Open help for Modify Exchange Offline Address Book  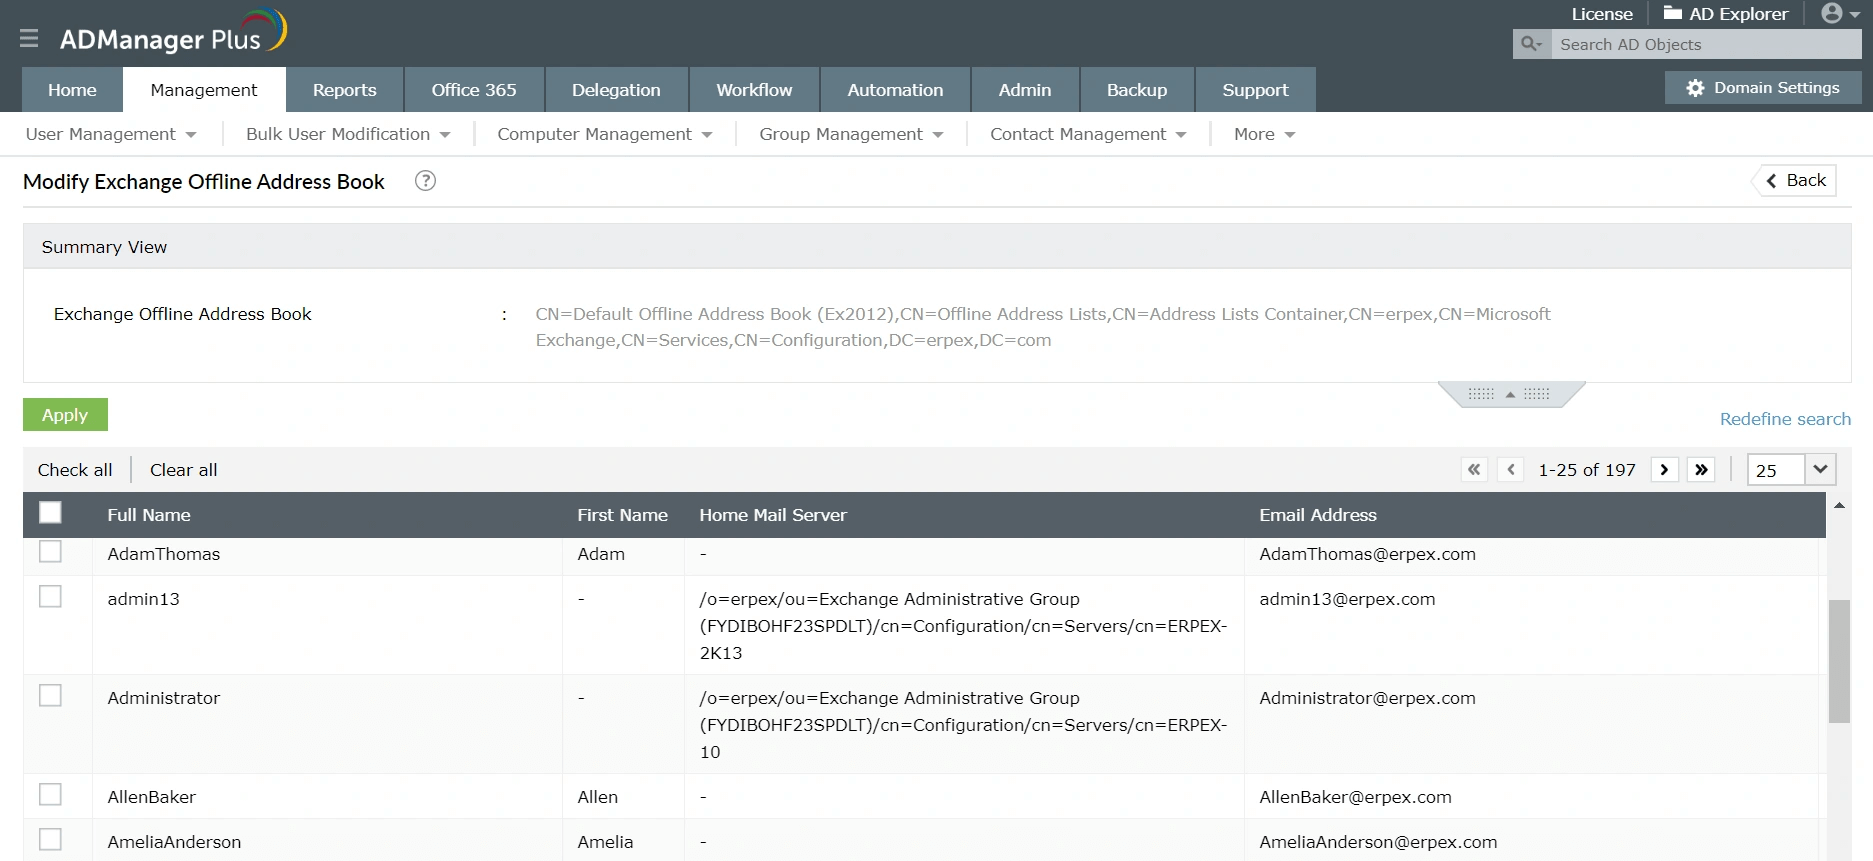425,181
